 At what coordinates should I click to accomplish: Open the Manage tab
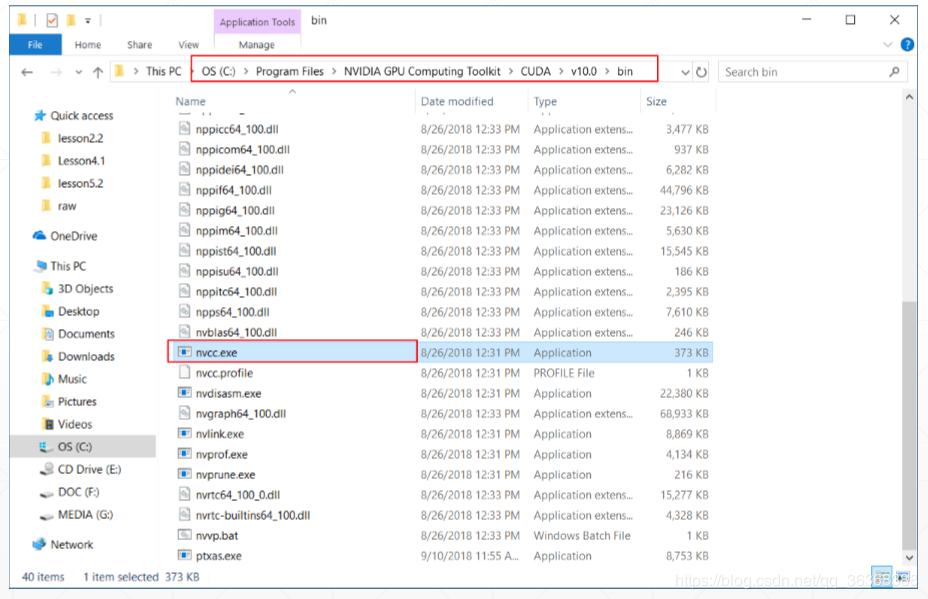(257, 44)
